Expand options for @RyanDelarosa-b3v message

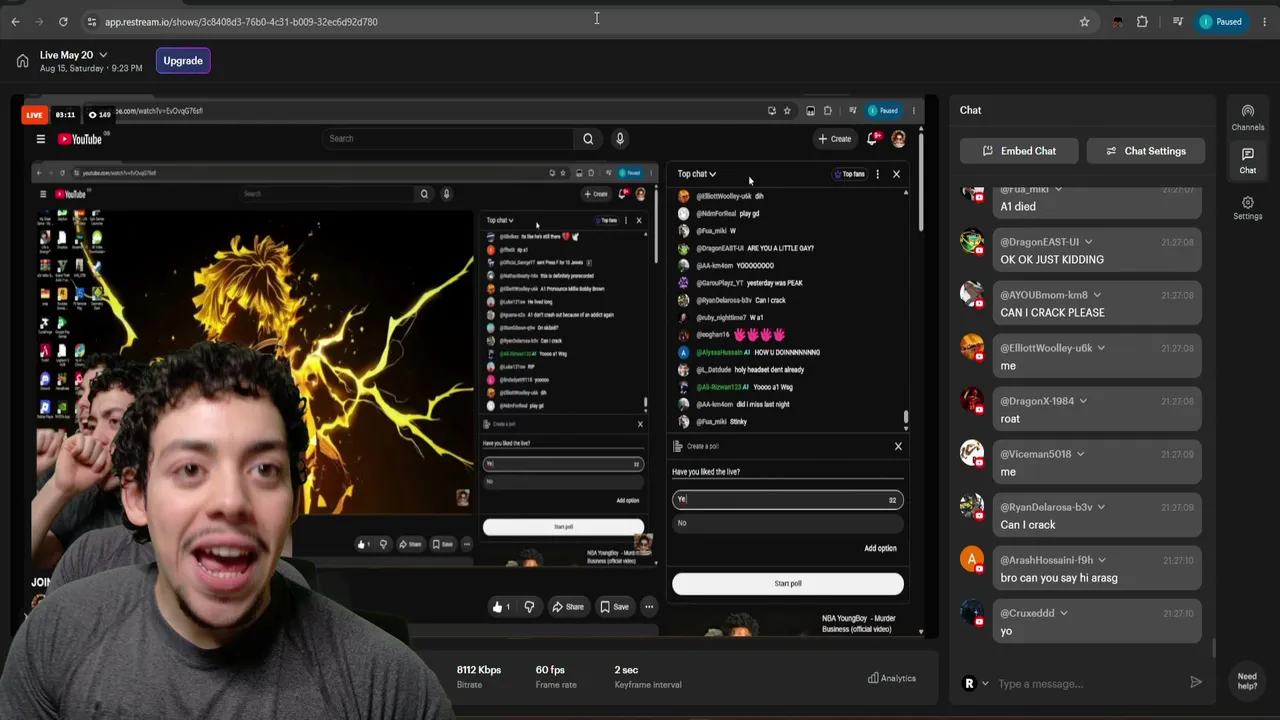(x=1101, y=507)
